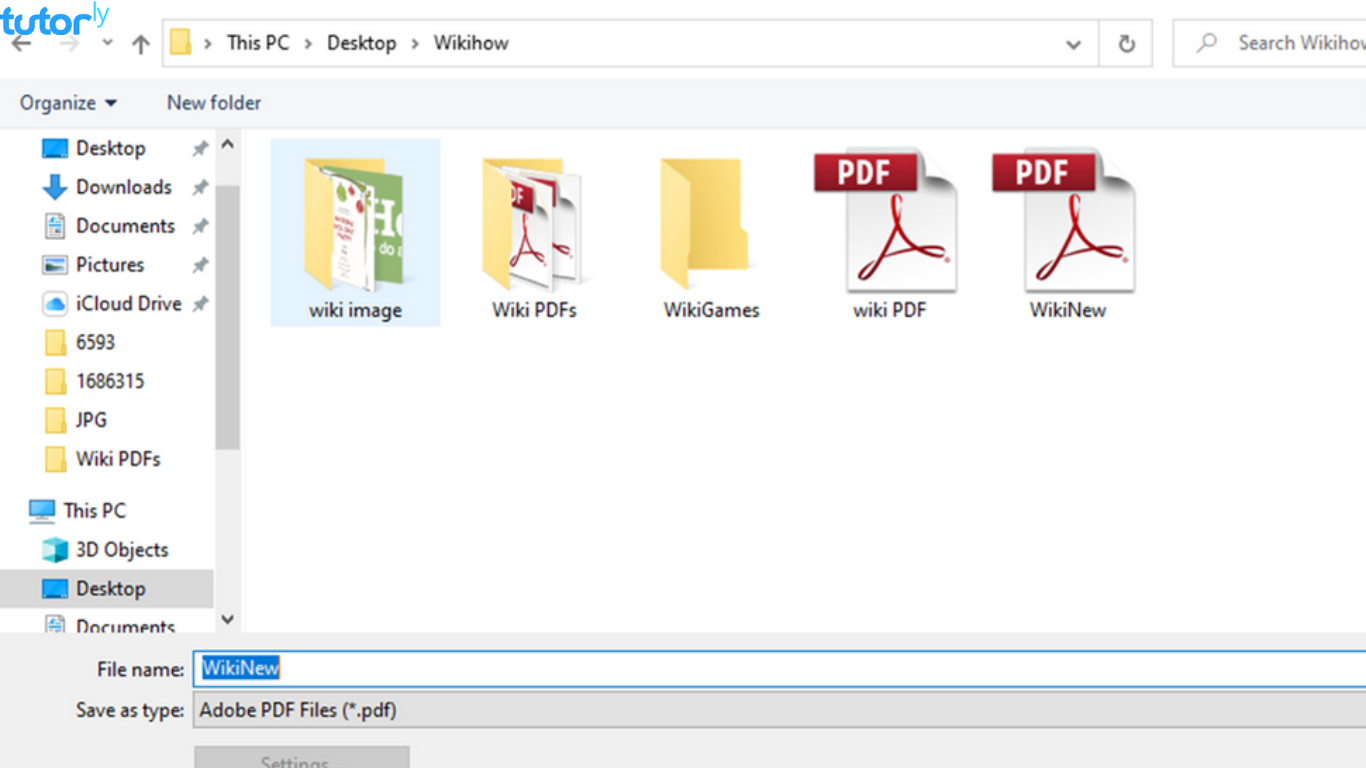Click the sidebar scrollbar down arrow

click(x=227, y=620)
